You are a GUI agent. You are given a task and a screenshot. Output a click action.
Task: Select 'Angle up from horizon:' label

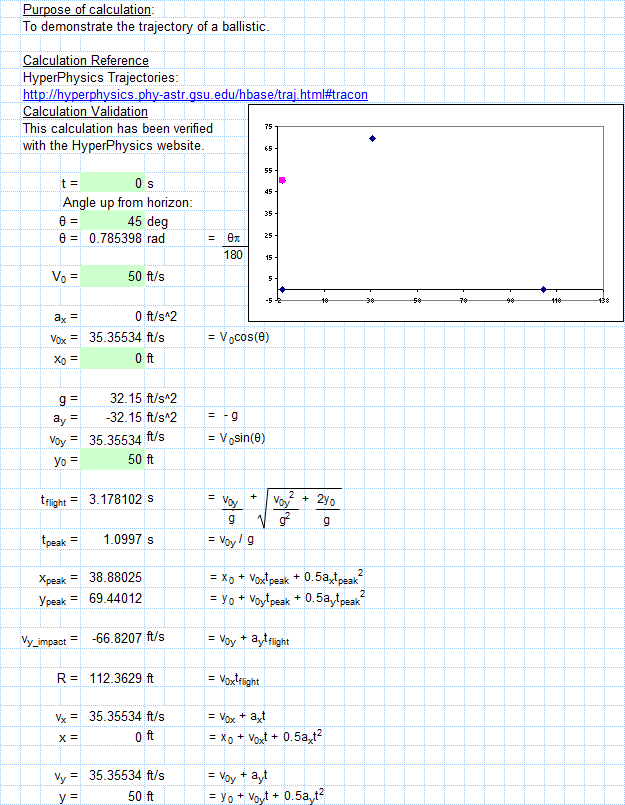pyautogui.click(x=127, y=203)
